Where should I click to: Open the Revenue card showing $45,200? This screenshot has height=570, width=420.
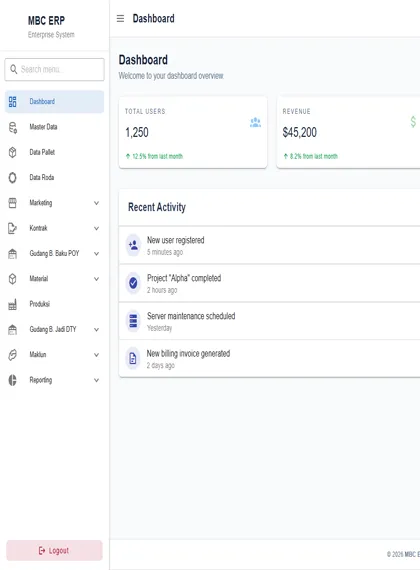(x=348, y=132)
